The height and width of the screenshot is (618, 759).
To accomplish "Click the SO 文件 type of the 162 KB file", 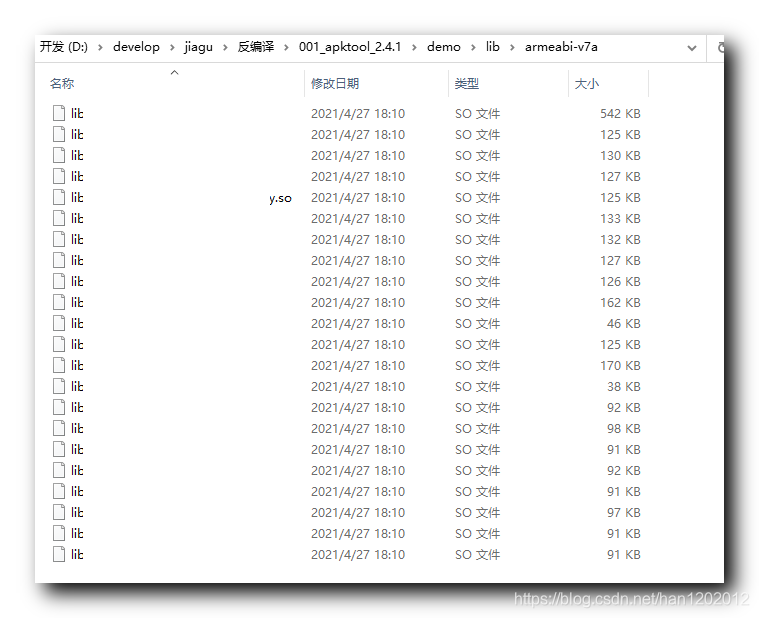I will click(477, 302).
